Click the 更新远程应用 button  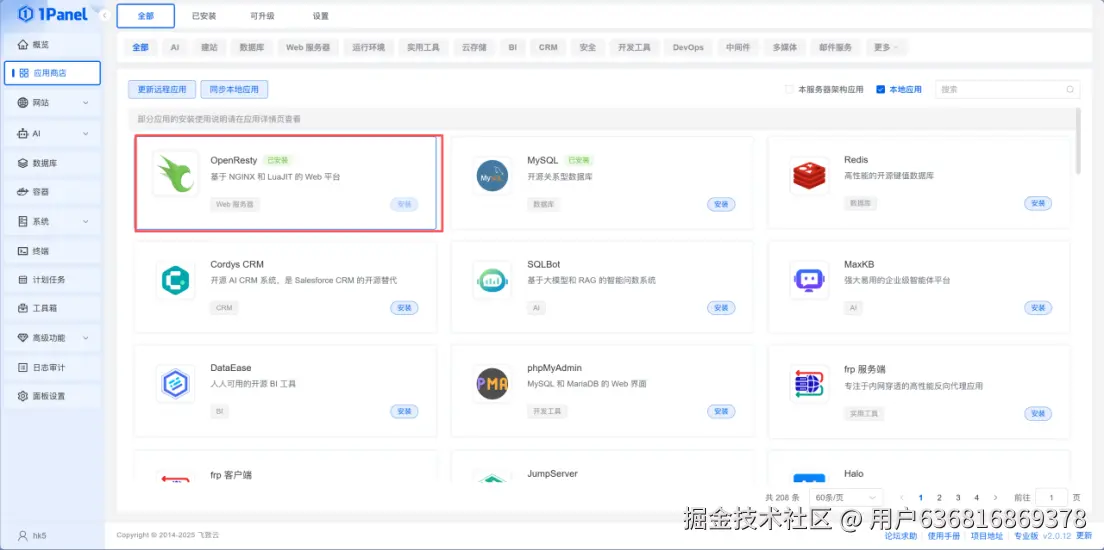[162, 89]
